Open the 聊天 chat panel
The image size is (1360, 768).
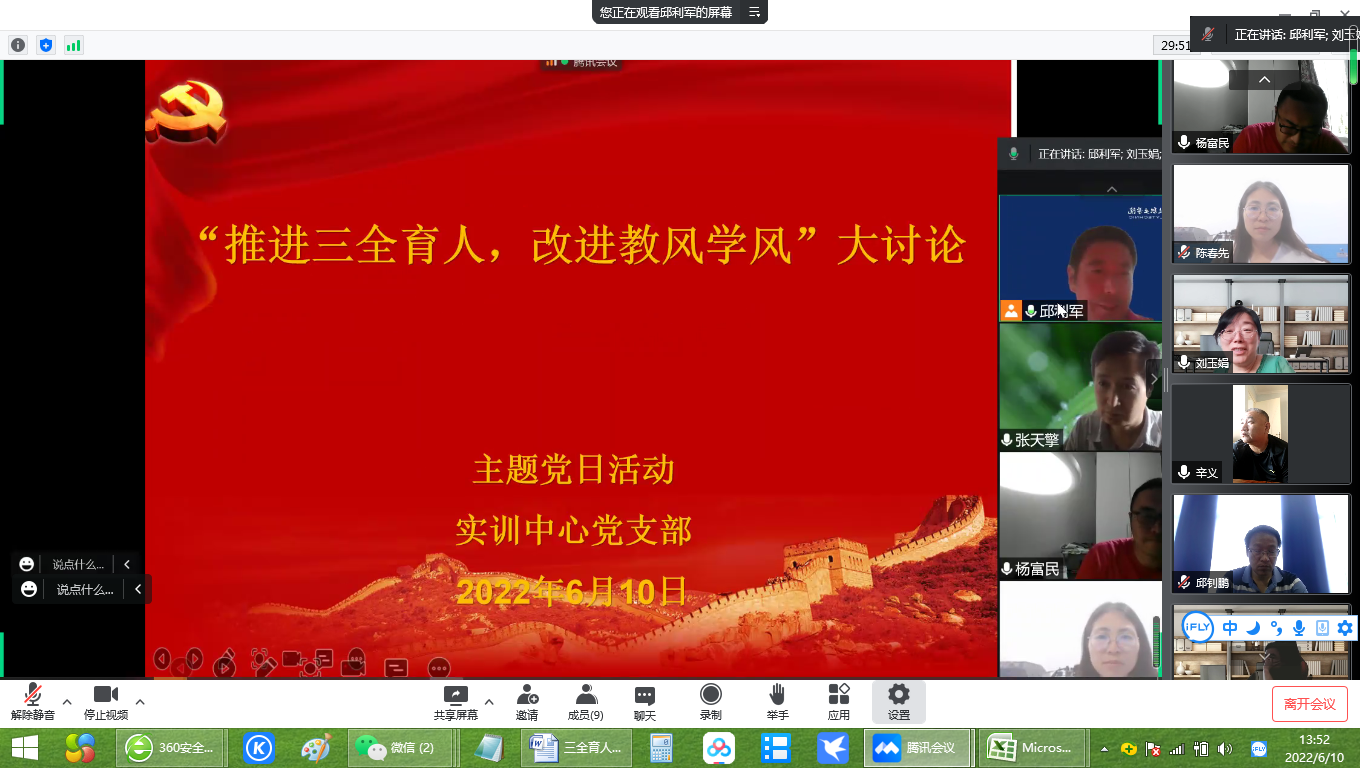tap(645, 702)
